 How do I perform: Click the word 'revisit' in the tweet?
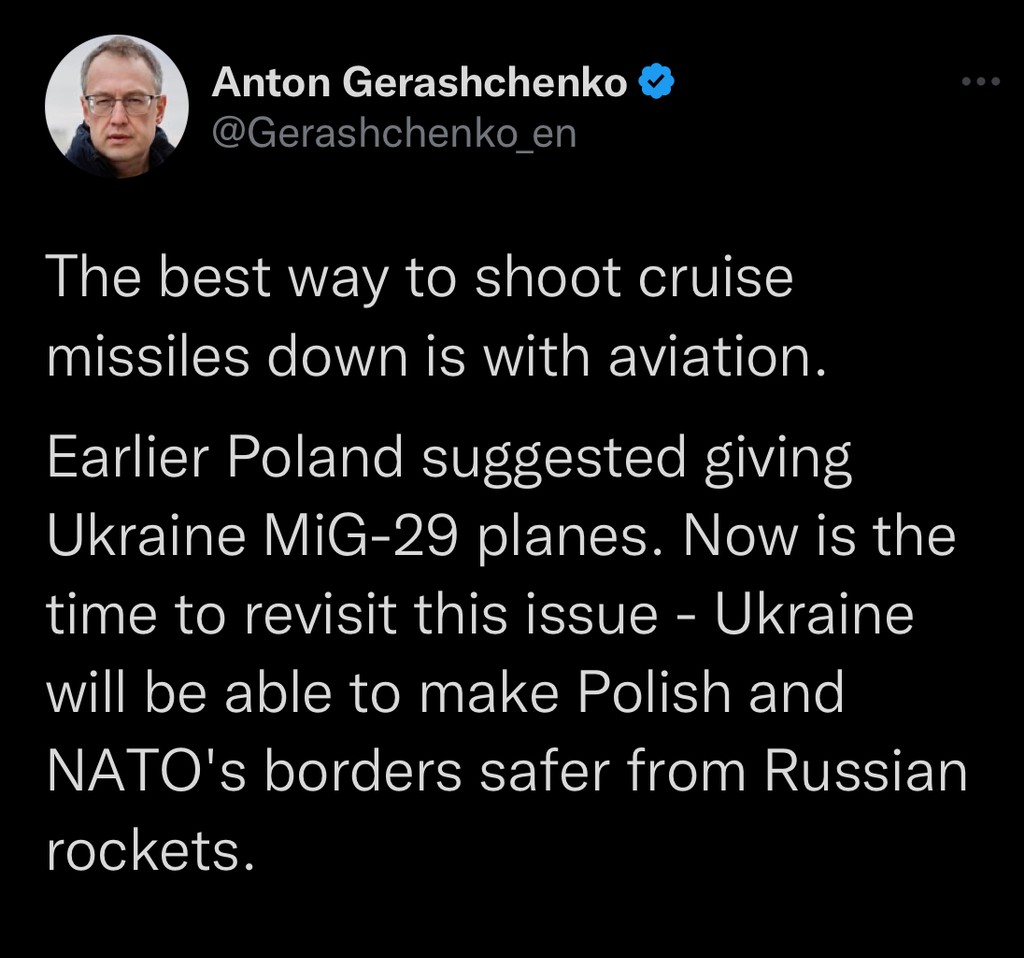pyautogui.click(x=321, y=615)
